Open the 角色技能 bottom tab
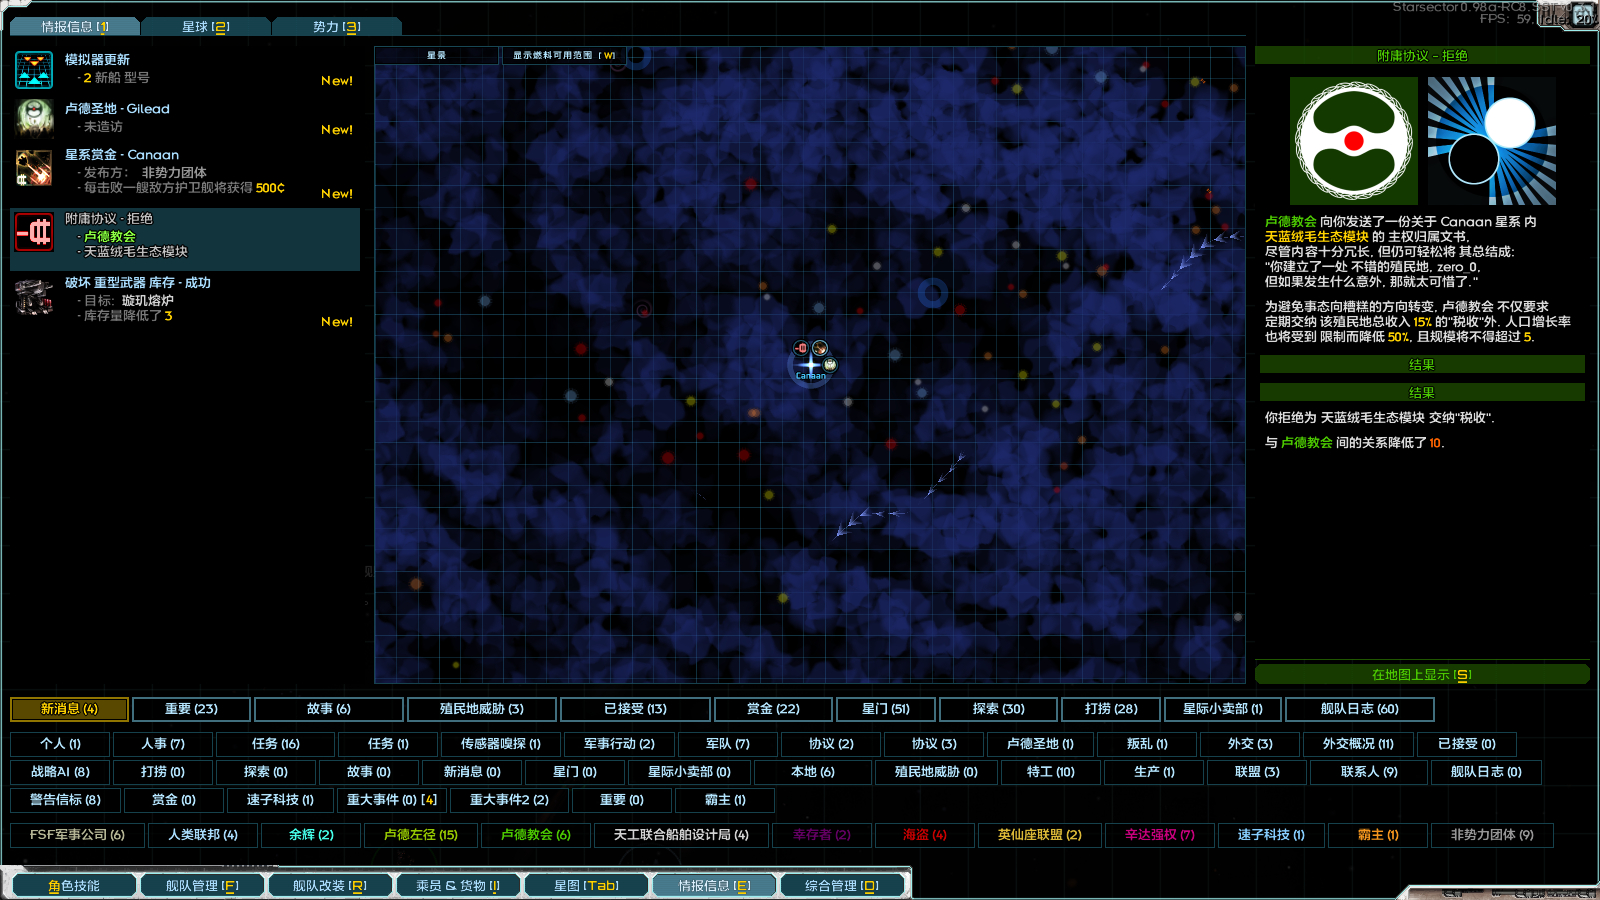 tap(73, 886)
